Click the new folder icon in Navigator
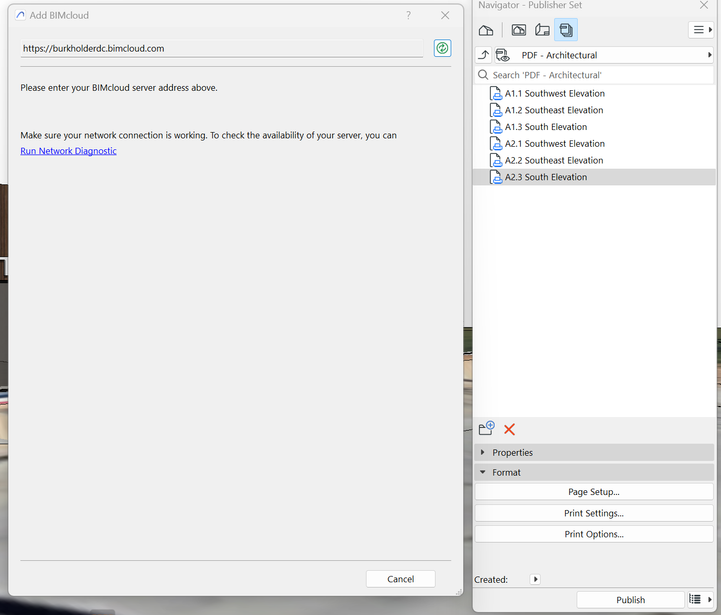Image resolution: width=721 pixels, height=615 pixels. [x=486, y=428]
